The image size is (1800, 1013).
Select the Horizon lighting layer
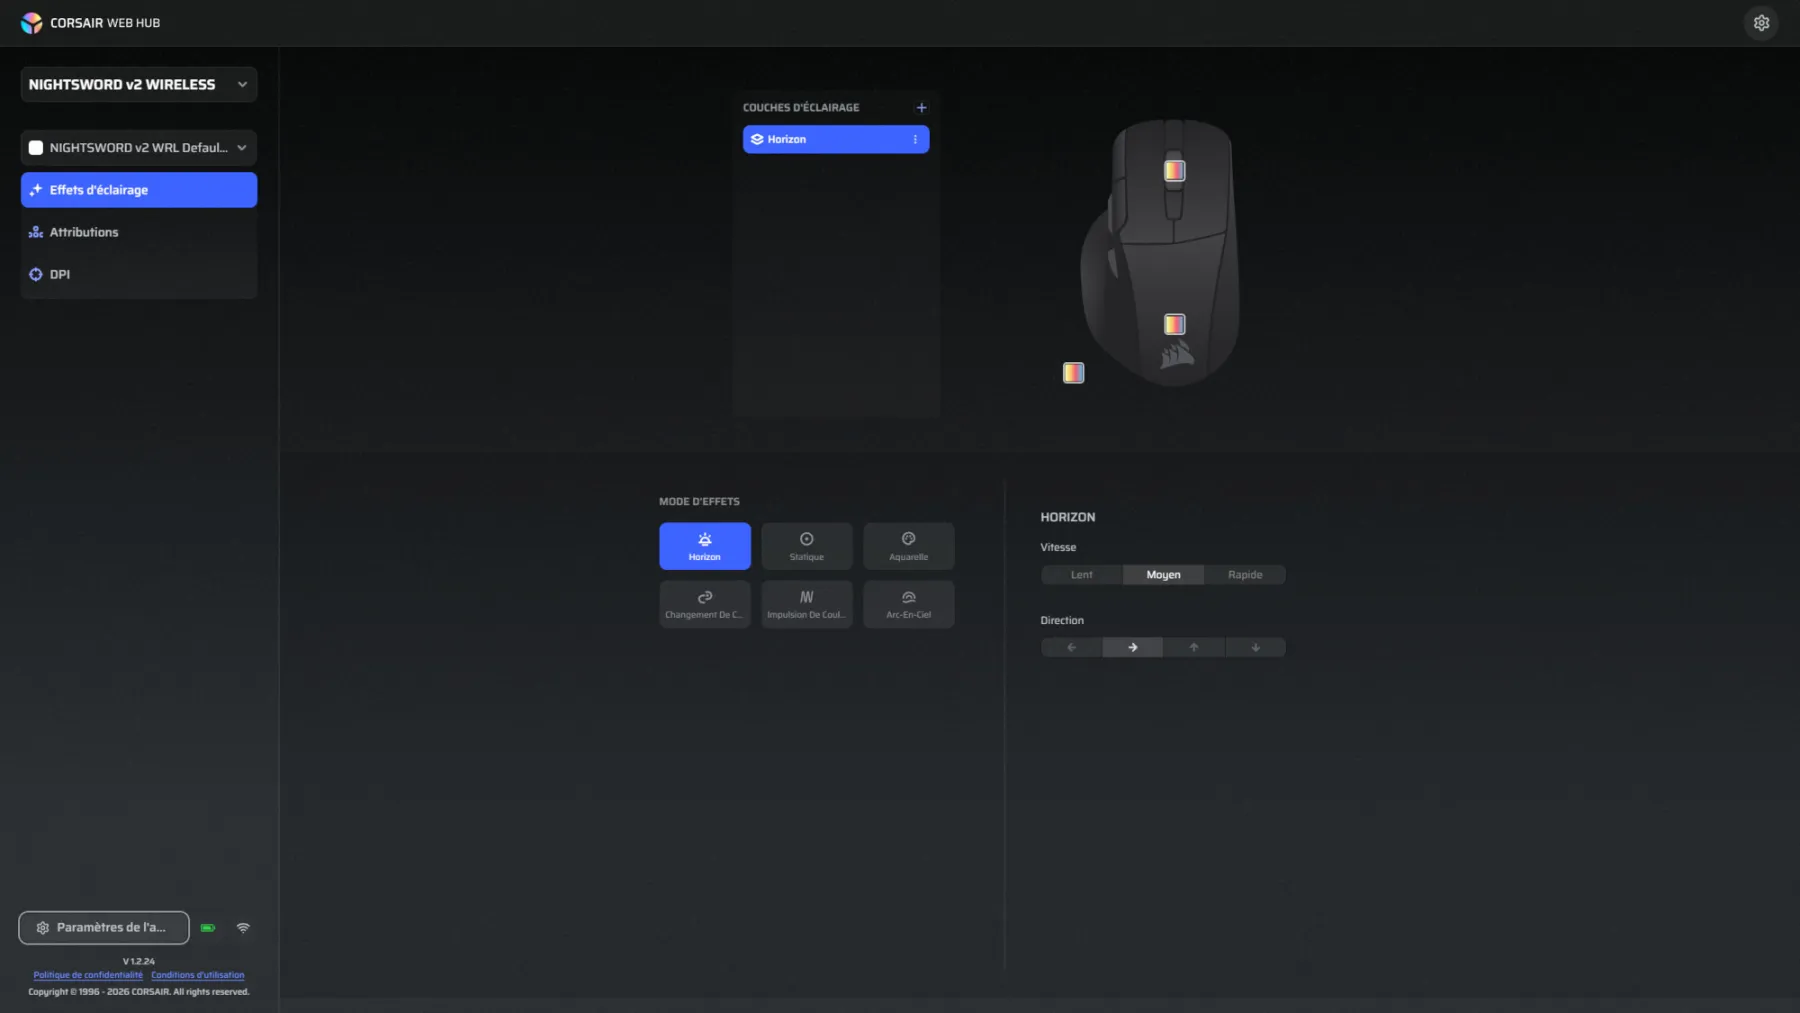pyautogui.click(x=835, y=139)
